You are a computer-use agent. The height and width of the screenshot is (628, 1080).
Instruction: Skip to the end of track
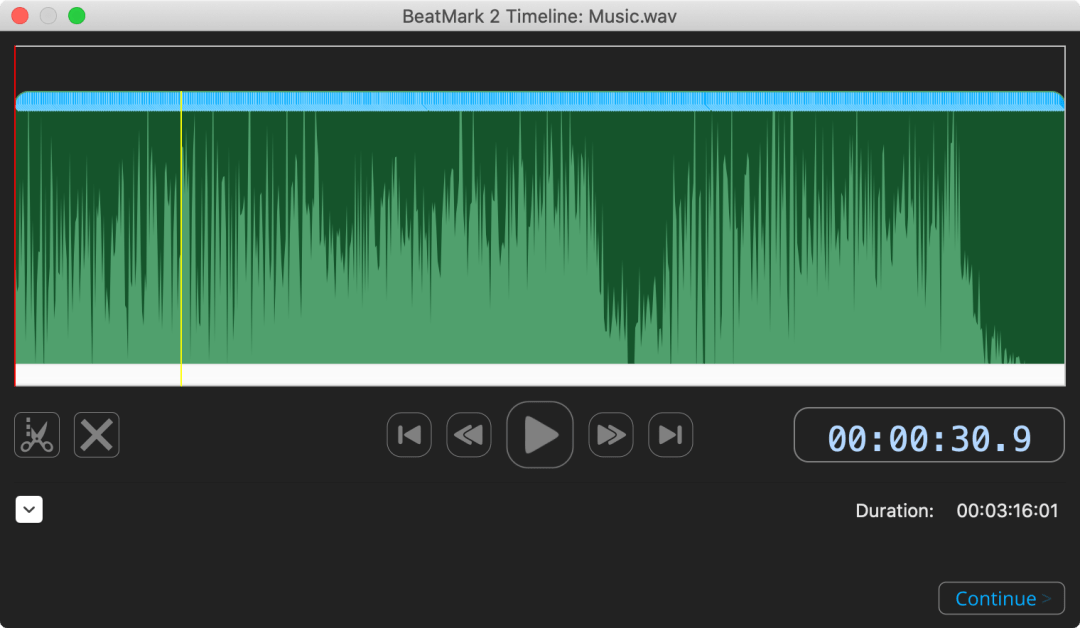(x=670, y=435)
